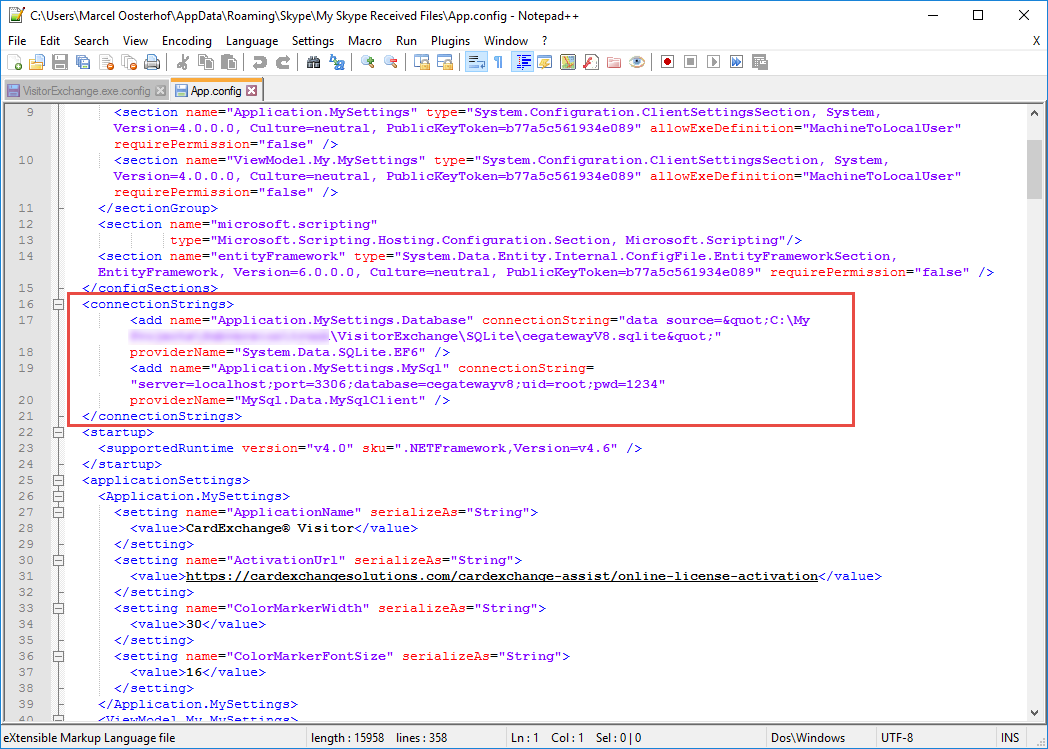
Task: Zoom out with the magnifier minus icon
Action: point(391,63)
